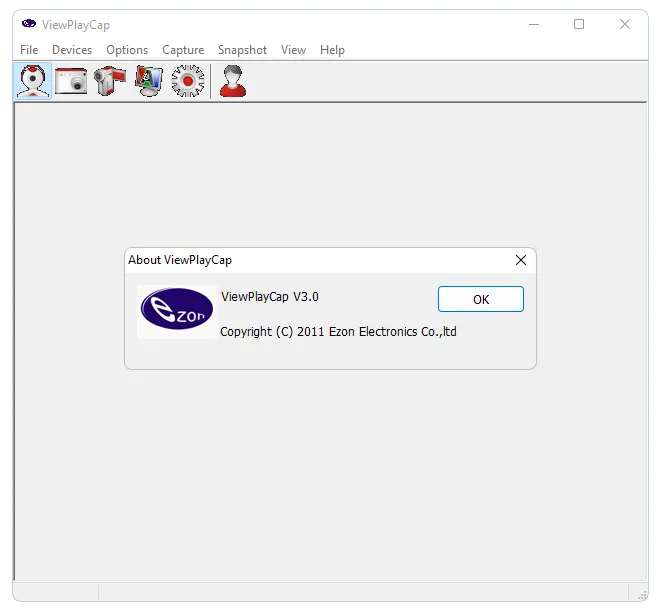Click the webcam preview toolbar icon
659x608 pixels.
coord(33,81)
